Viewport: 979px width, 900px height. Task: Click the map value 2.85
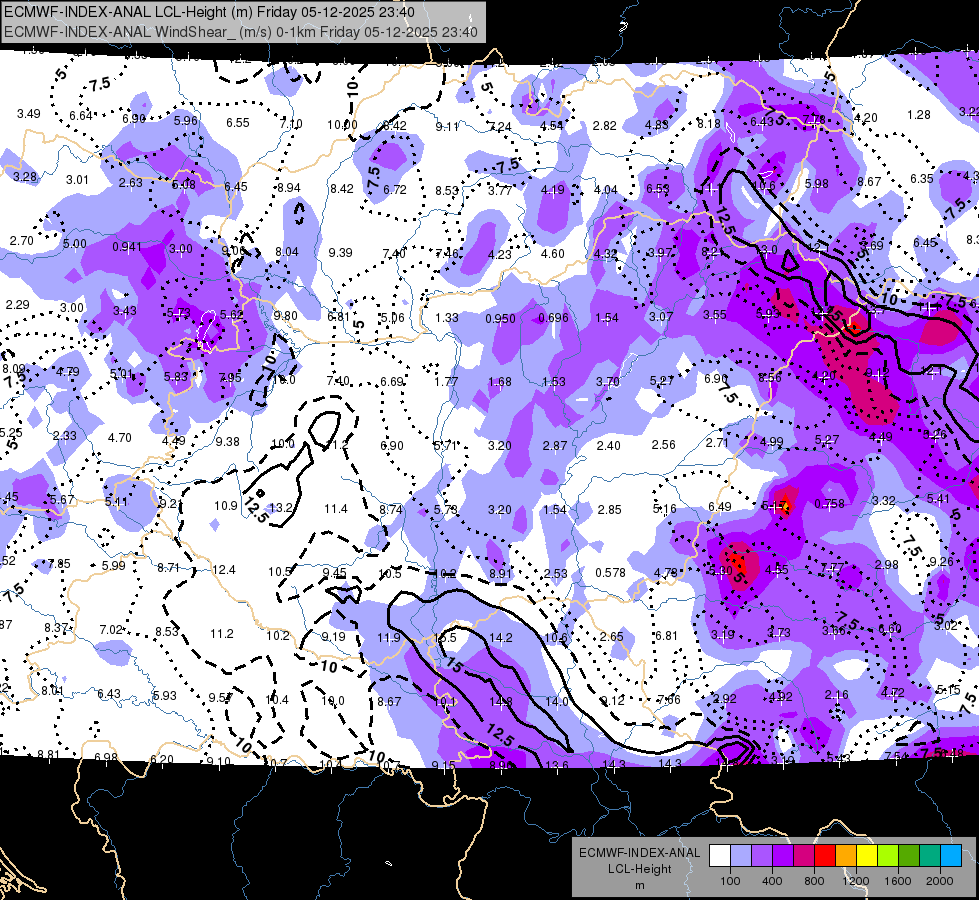click(609, 510)
